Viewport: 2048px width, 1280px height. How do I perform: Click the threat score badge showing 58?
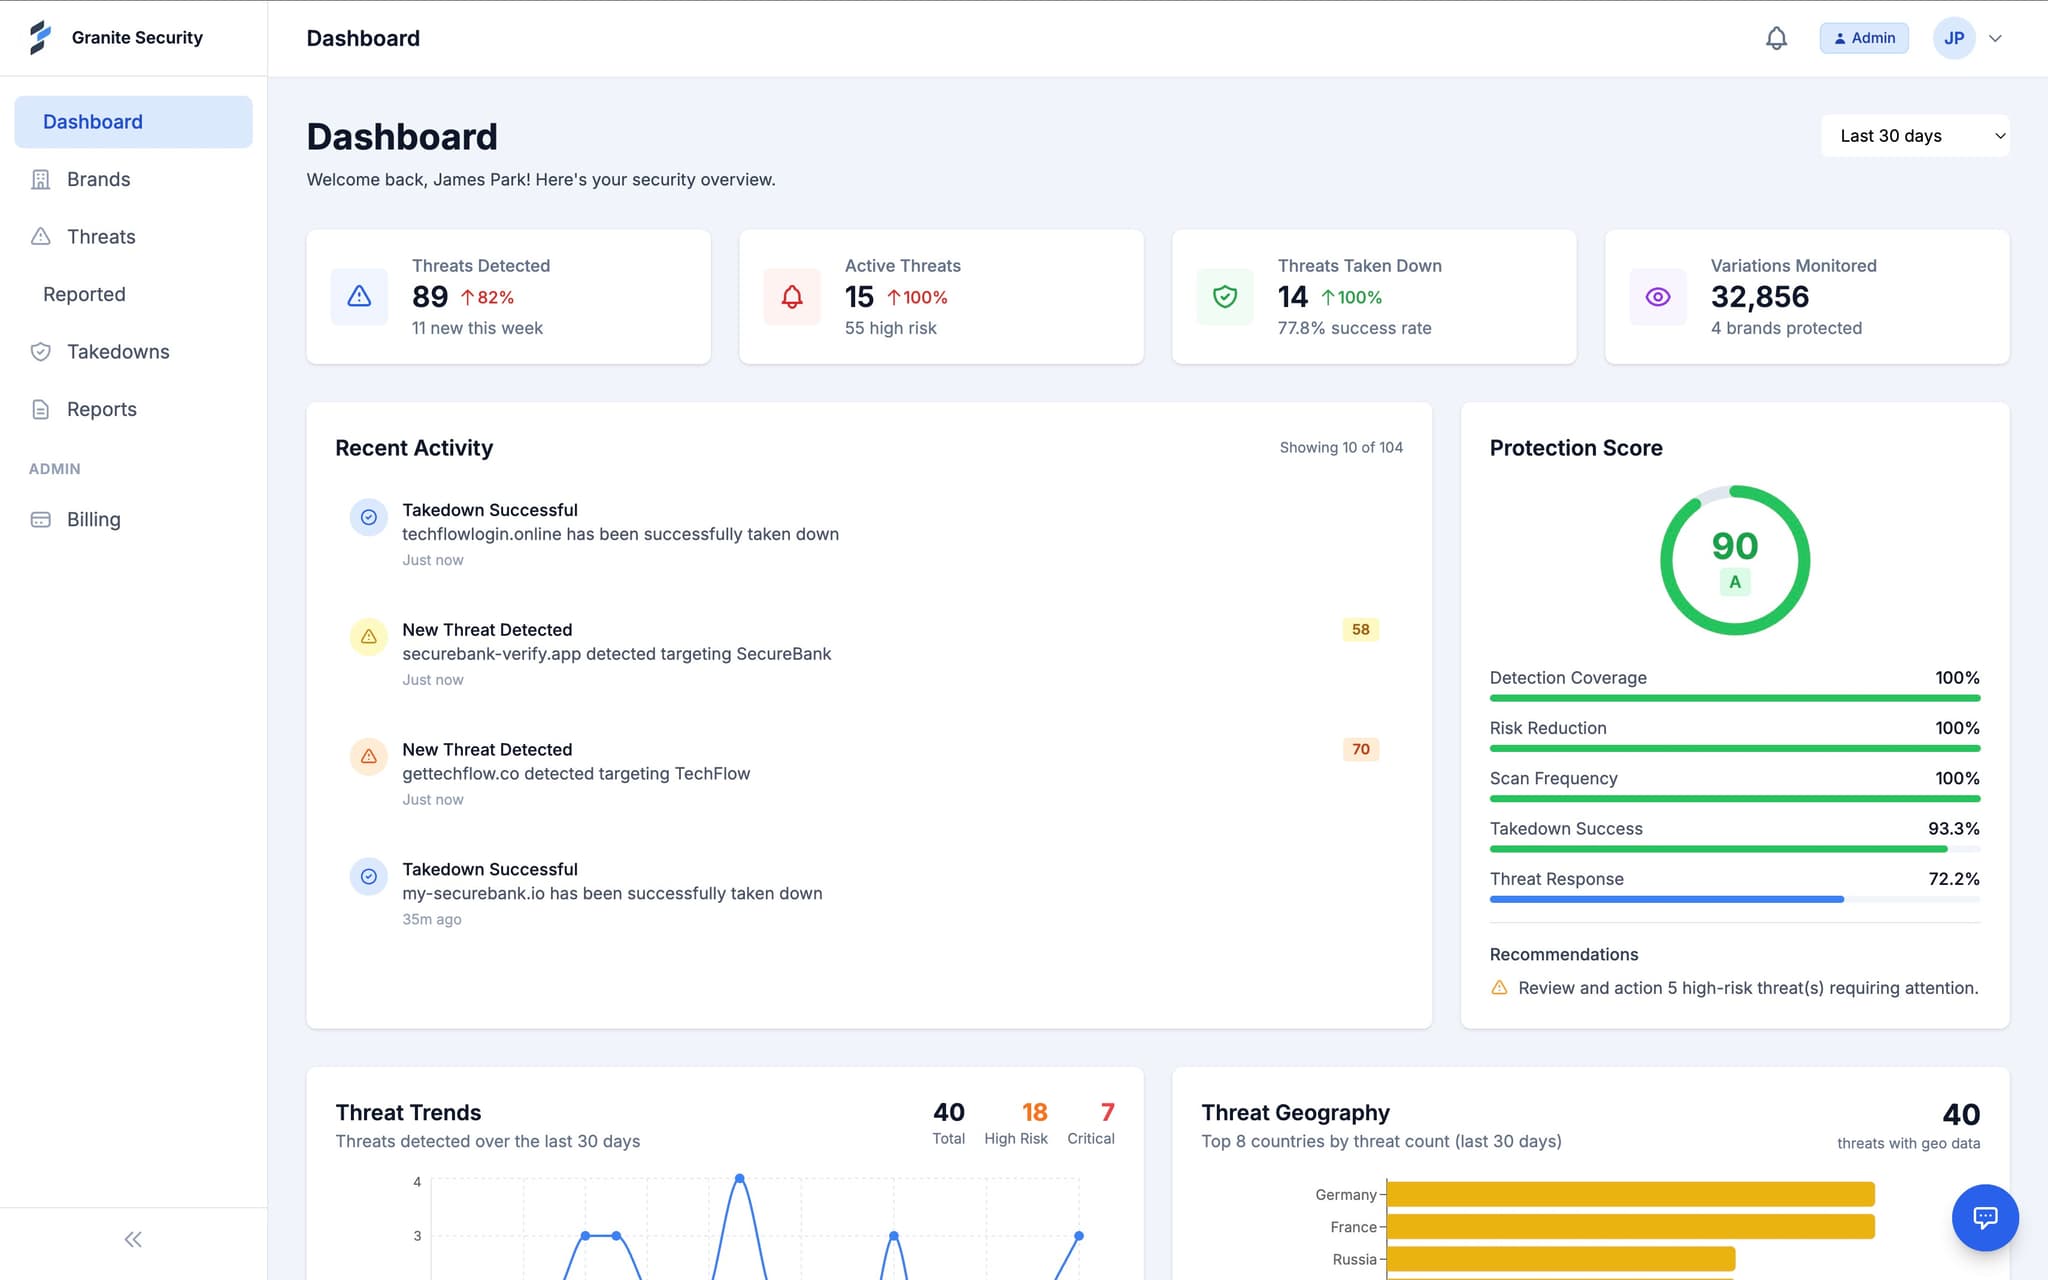[x=1360, y=629]
